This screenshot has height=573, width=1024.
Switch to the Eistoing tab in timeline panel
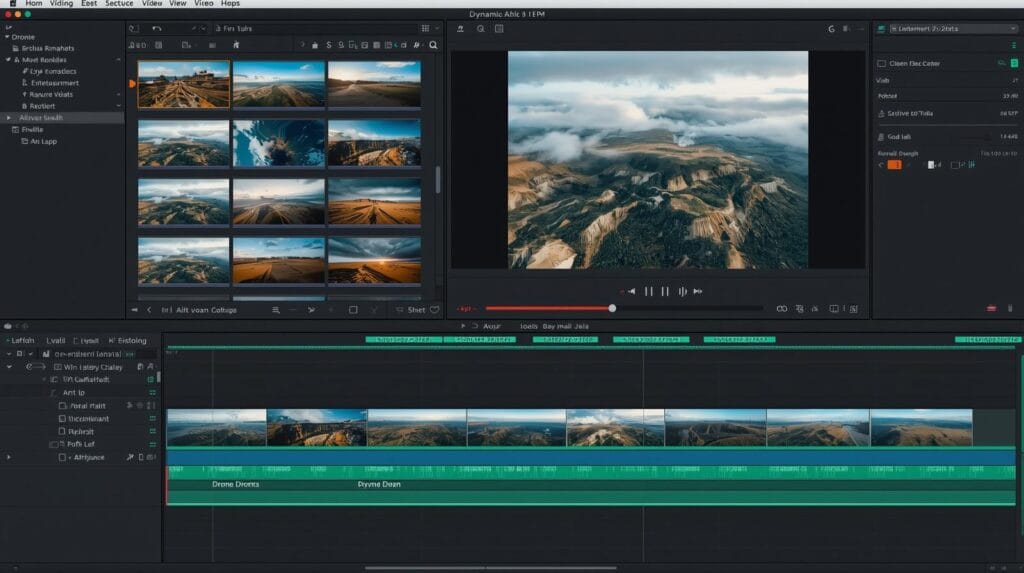coord(130,341)
